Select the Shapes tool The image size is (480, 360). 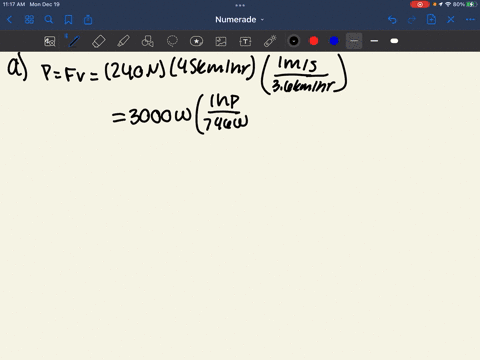click(148, 41)
